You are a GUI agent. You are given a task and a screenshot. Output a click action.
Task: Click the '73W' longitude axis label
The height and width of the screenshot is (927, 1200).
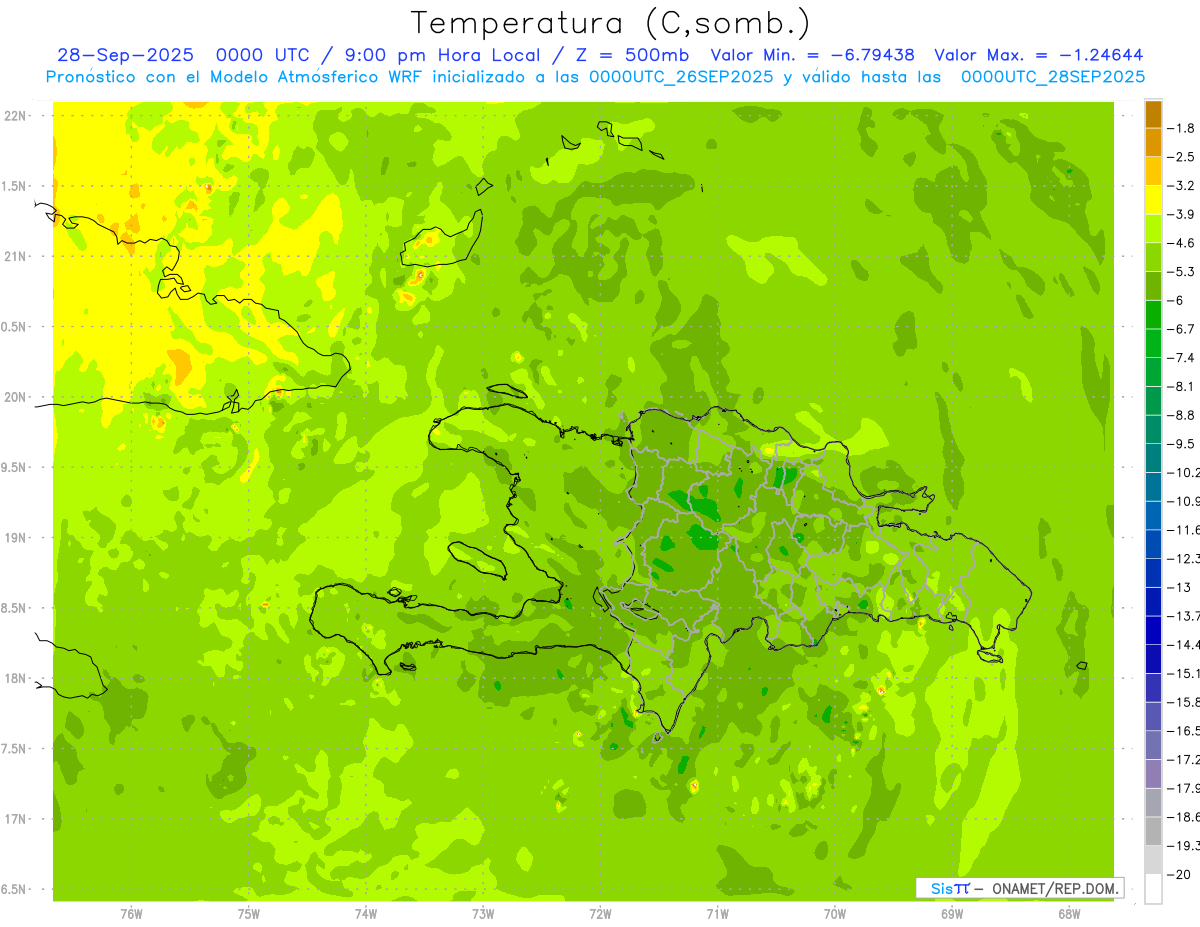pyautogui.click(x=483, y=915)
